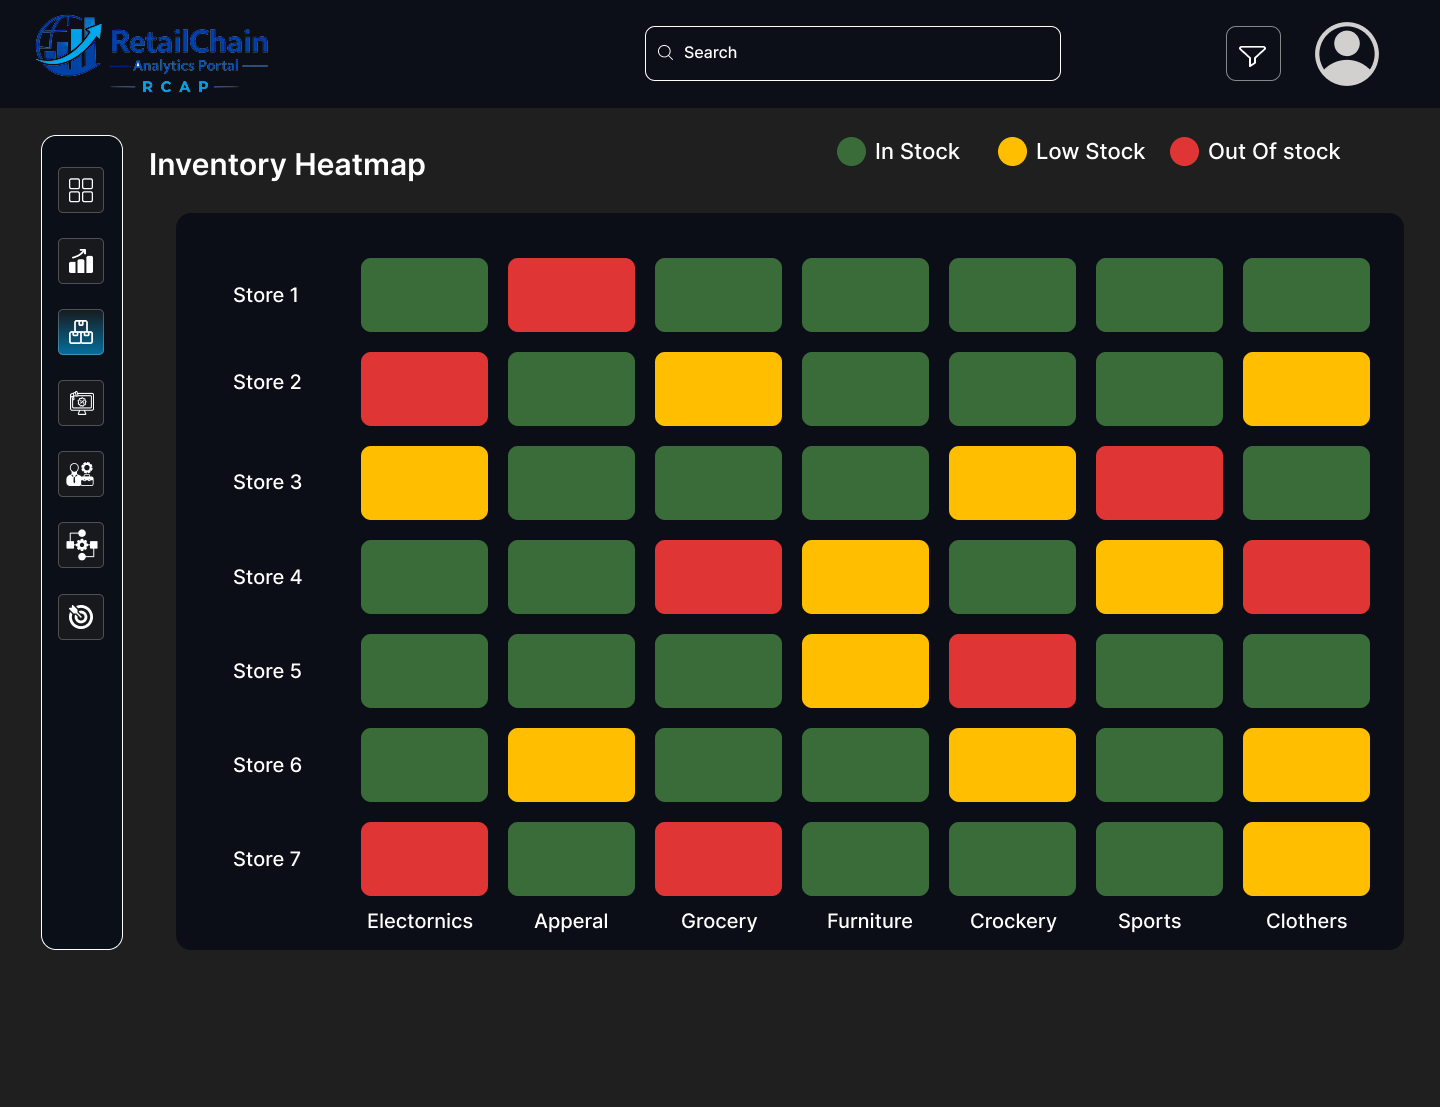Click the highlighted inventory boxes icon

[81, 332]
